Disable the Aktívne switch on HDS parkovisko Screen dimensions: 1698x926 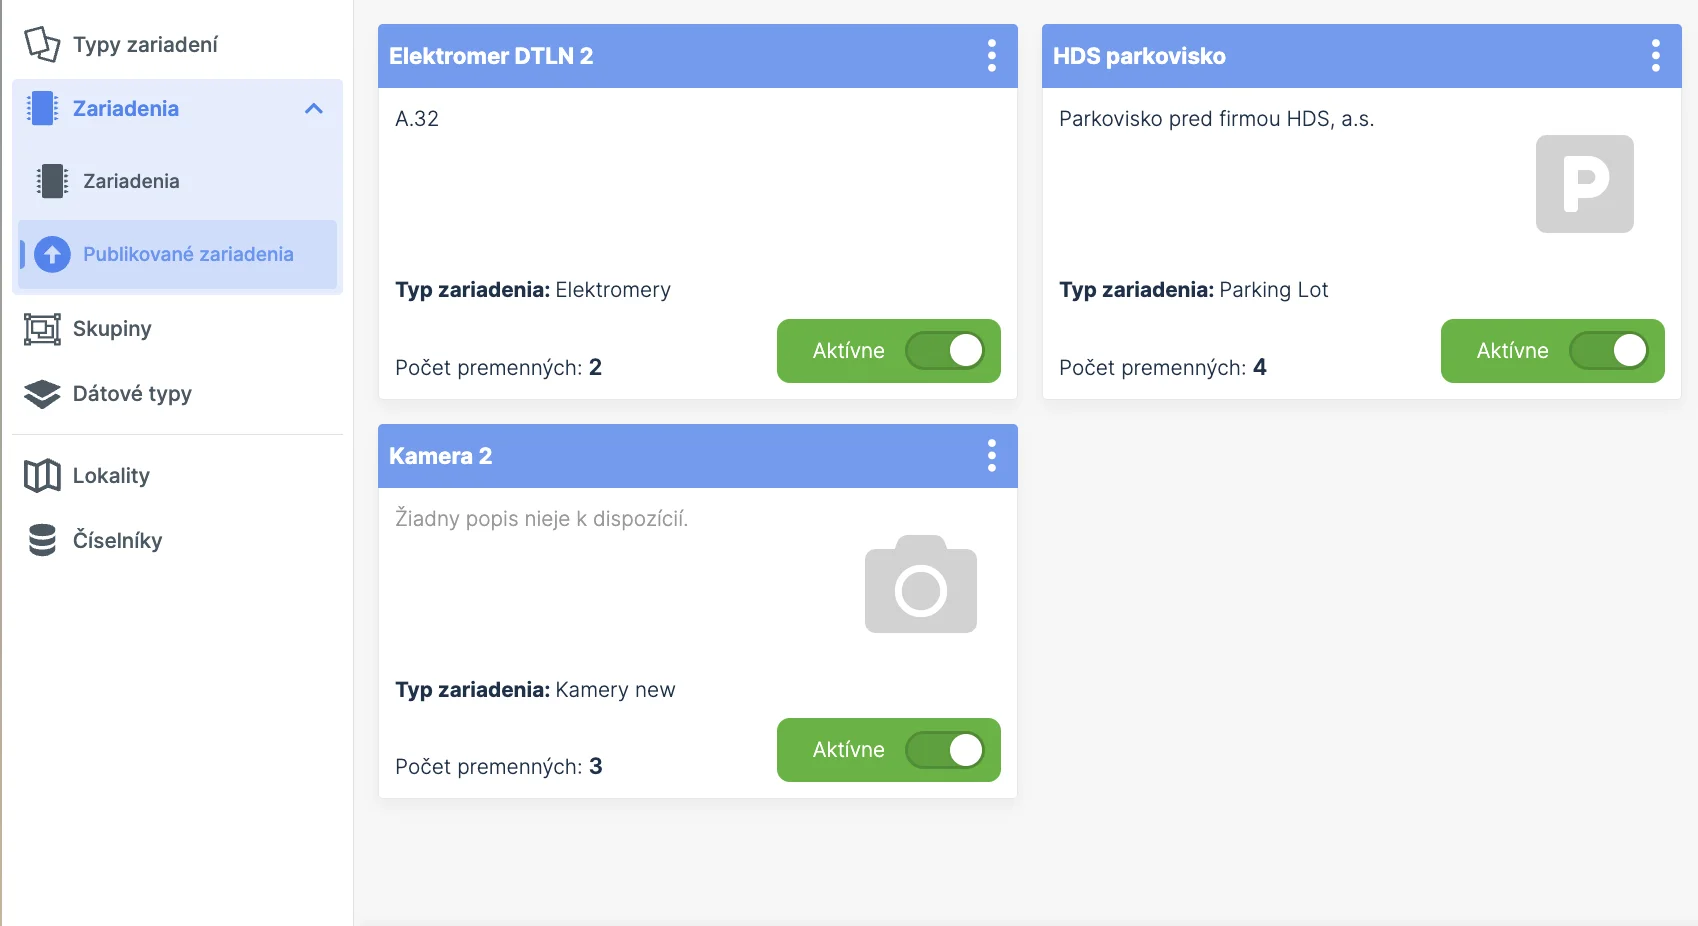point(1608,351)
